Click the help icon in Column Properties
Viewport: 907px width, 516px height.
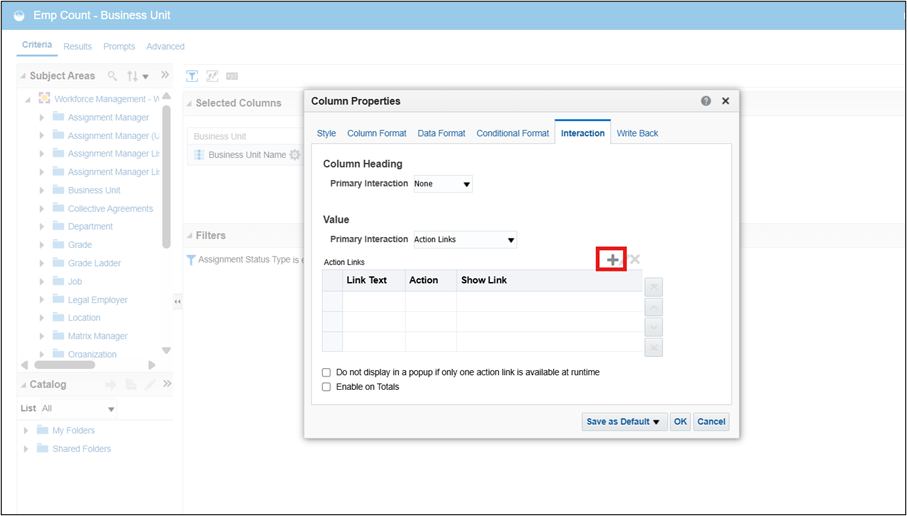tap(706, 101)
